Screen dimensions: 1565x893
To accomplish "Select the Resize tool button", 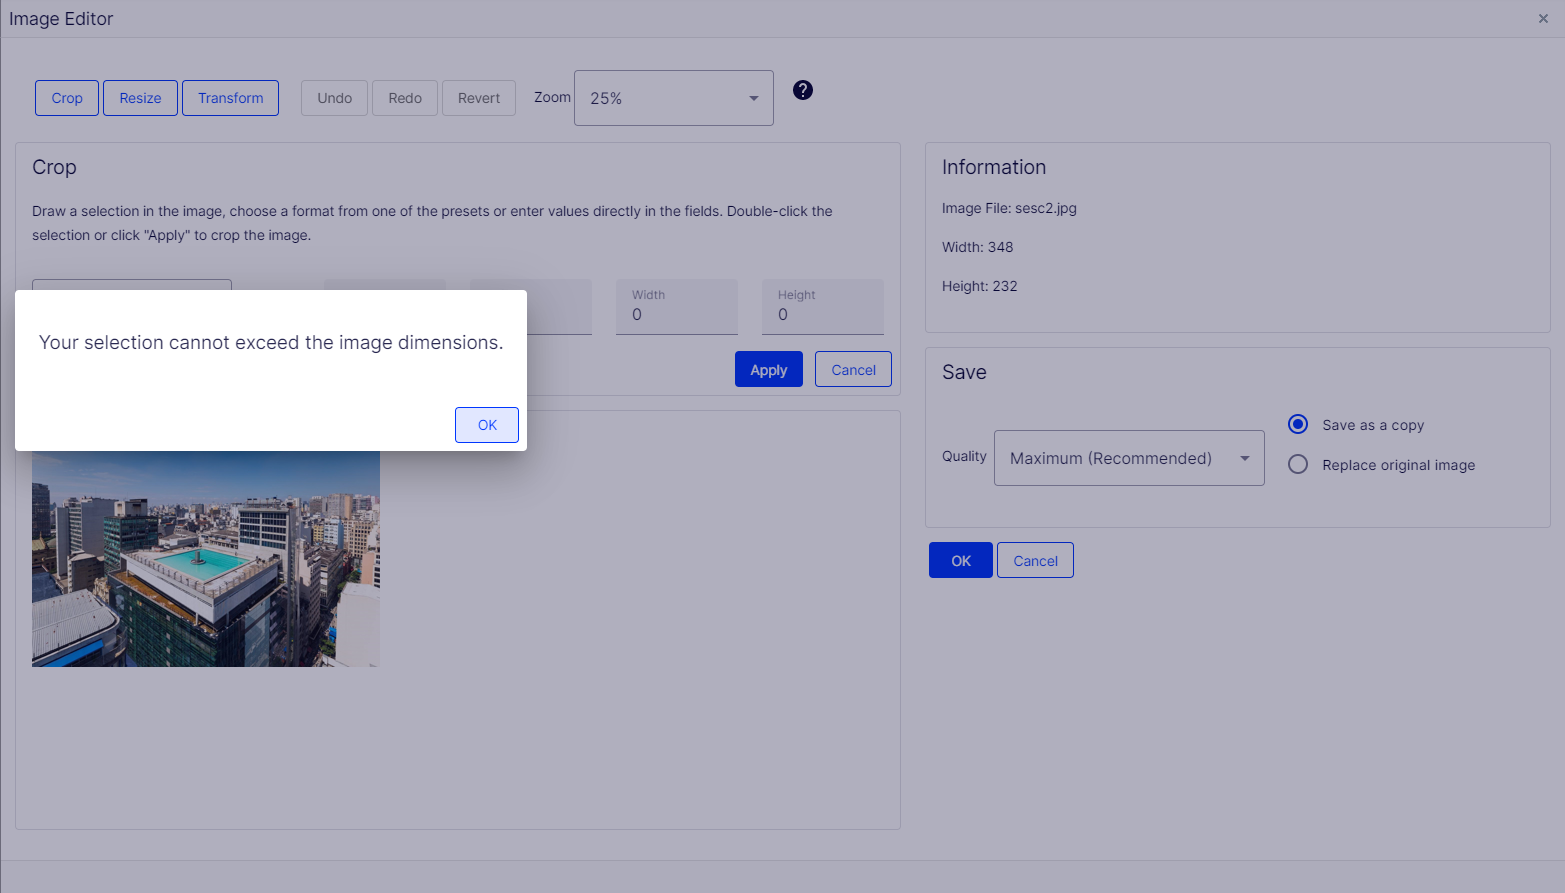I will [140, 97].
